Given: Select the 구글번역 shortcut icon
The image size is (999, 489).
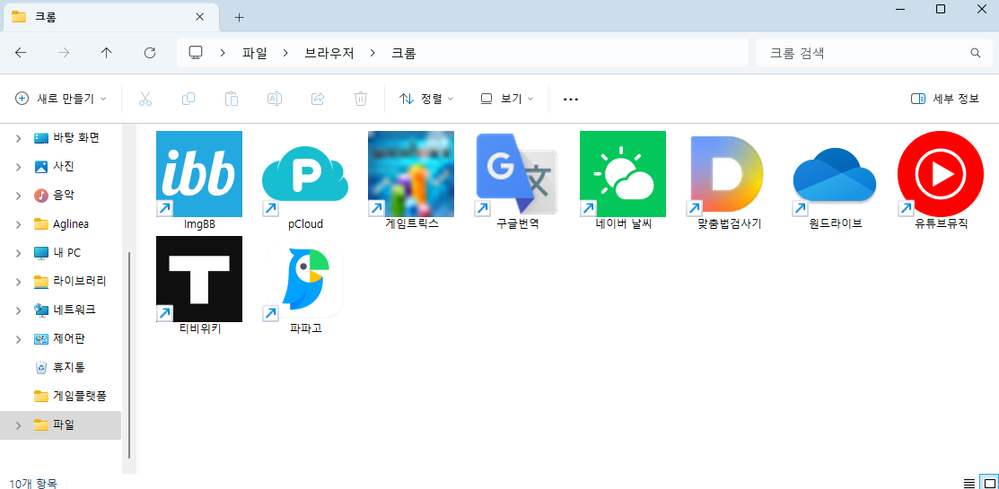Looking at the screenshot, I should pyautogui.click(x=516, y=174).
